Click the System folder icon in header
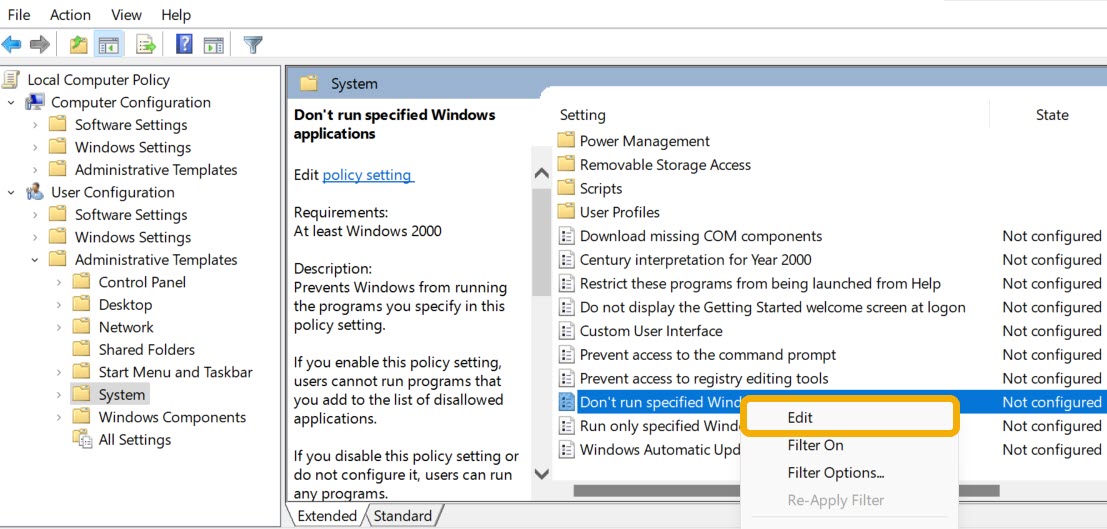This screenshot has width=1107, height=529. point(309,83)
